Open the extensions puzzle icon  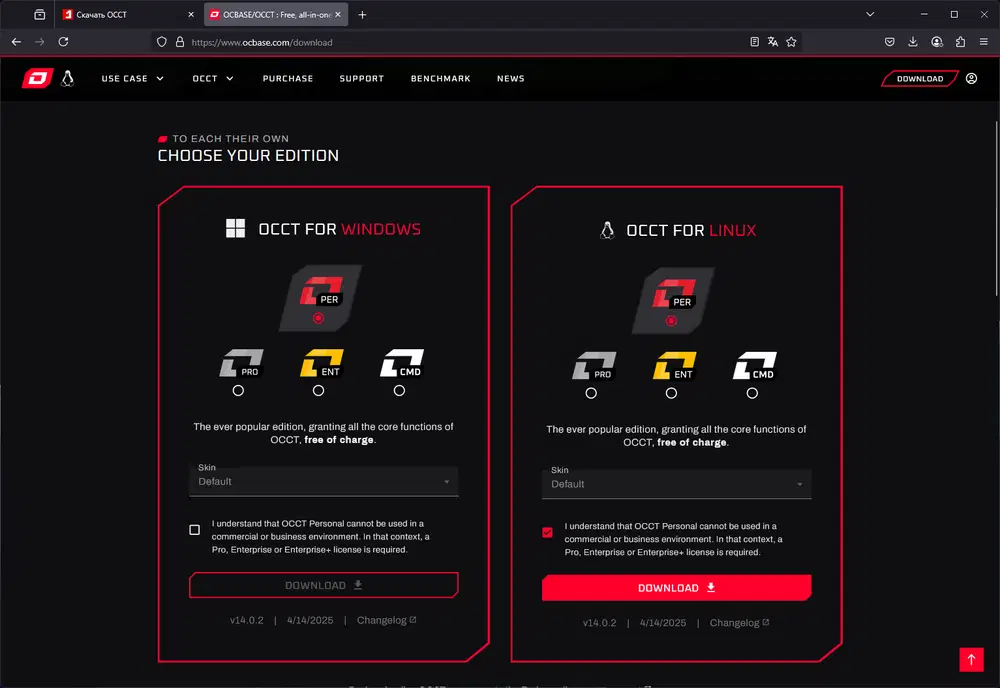click(960, 42)
